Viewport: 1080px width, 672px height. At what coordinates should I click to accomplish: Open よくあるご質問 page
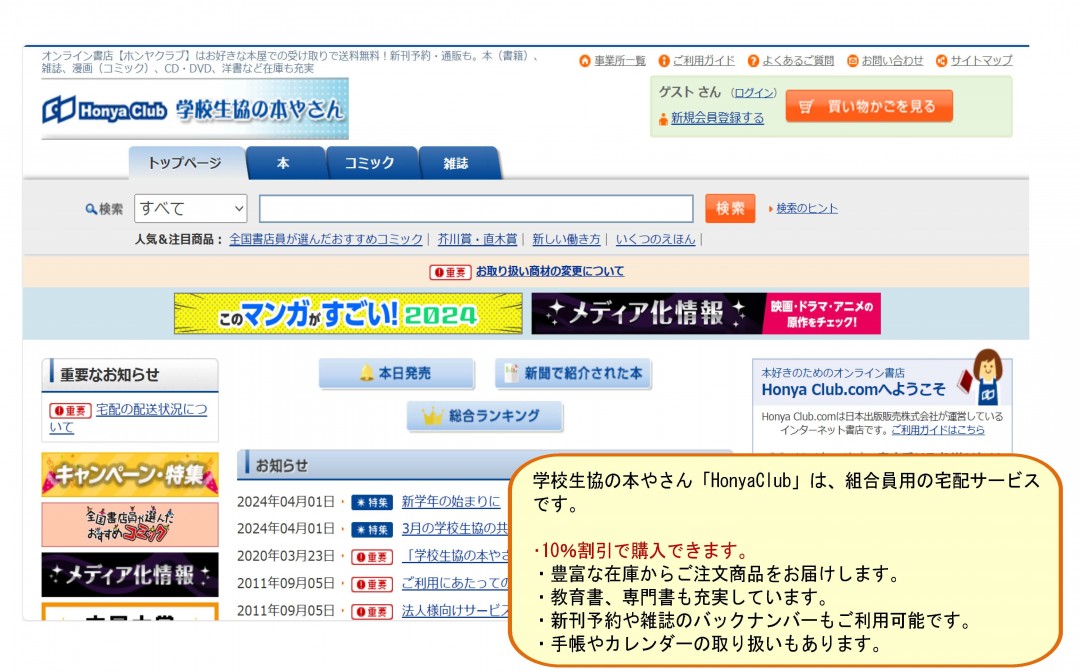click(798, 61)
